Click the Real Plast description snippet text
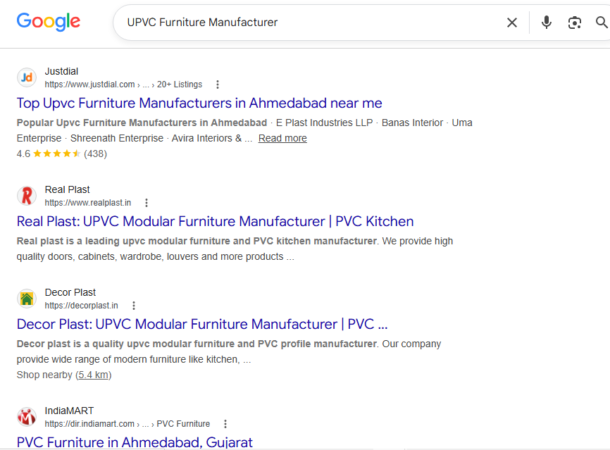 235,249
